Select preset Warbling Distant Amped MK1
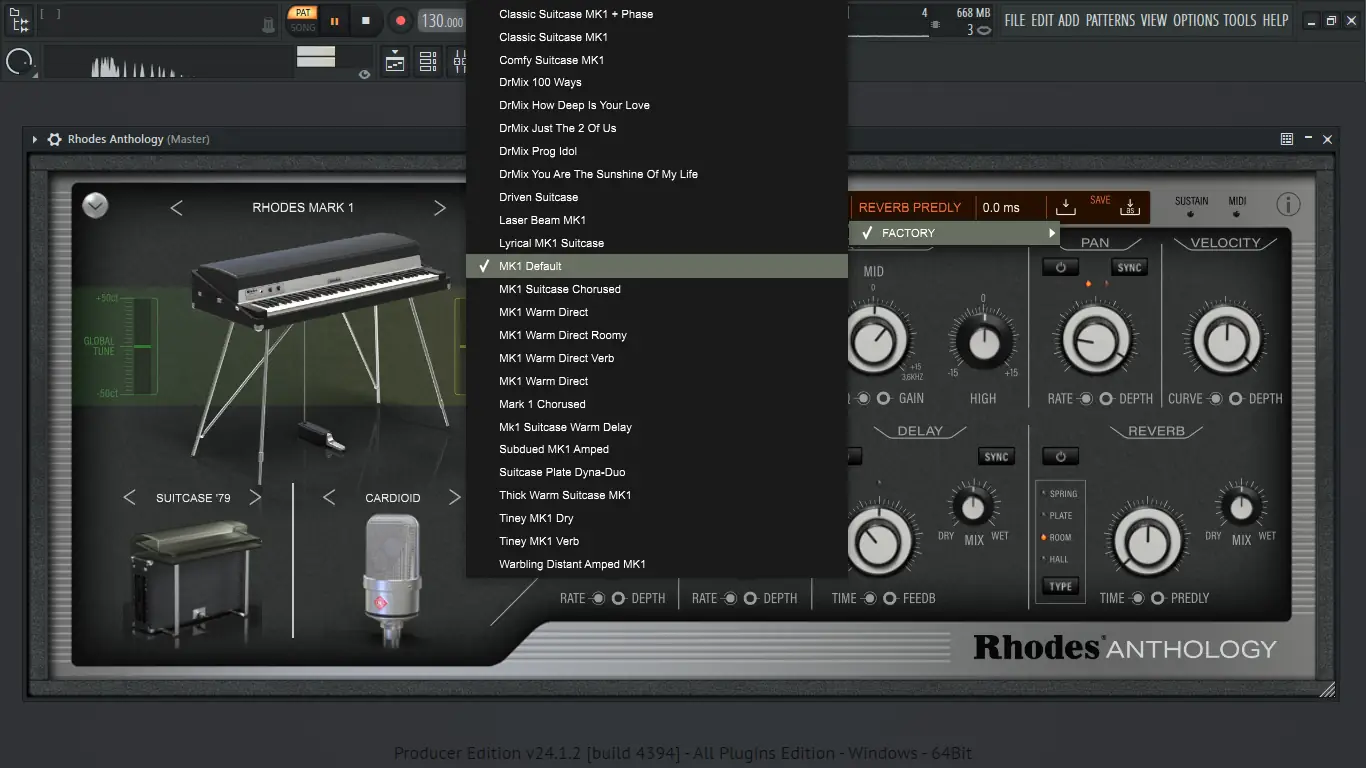 click(657, 564)
